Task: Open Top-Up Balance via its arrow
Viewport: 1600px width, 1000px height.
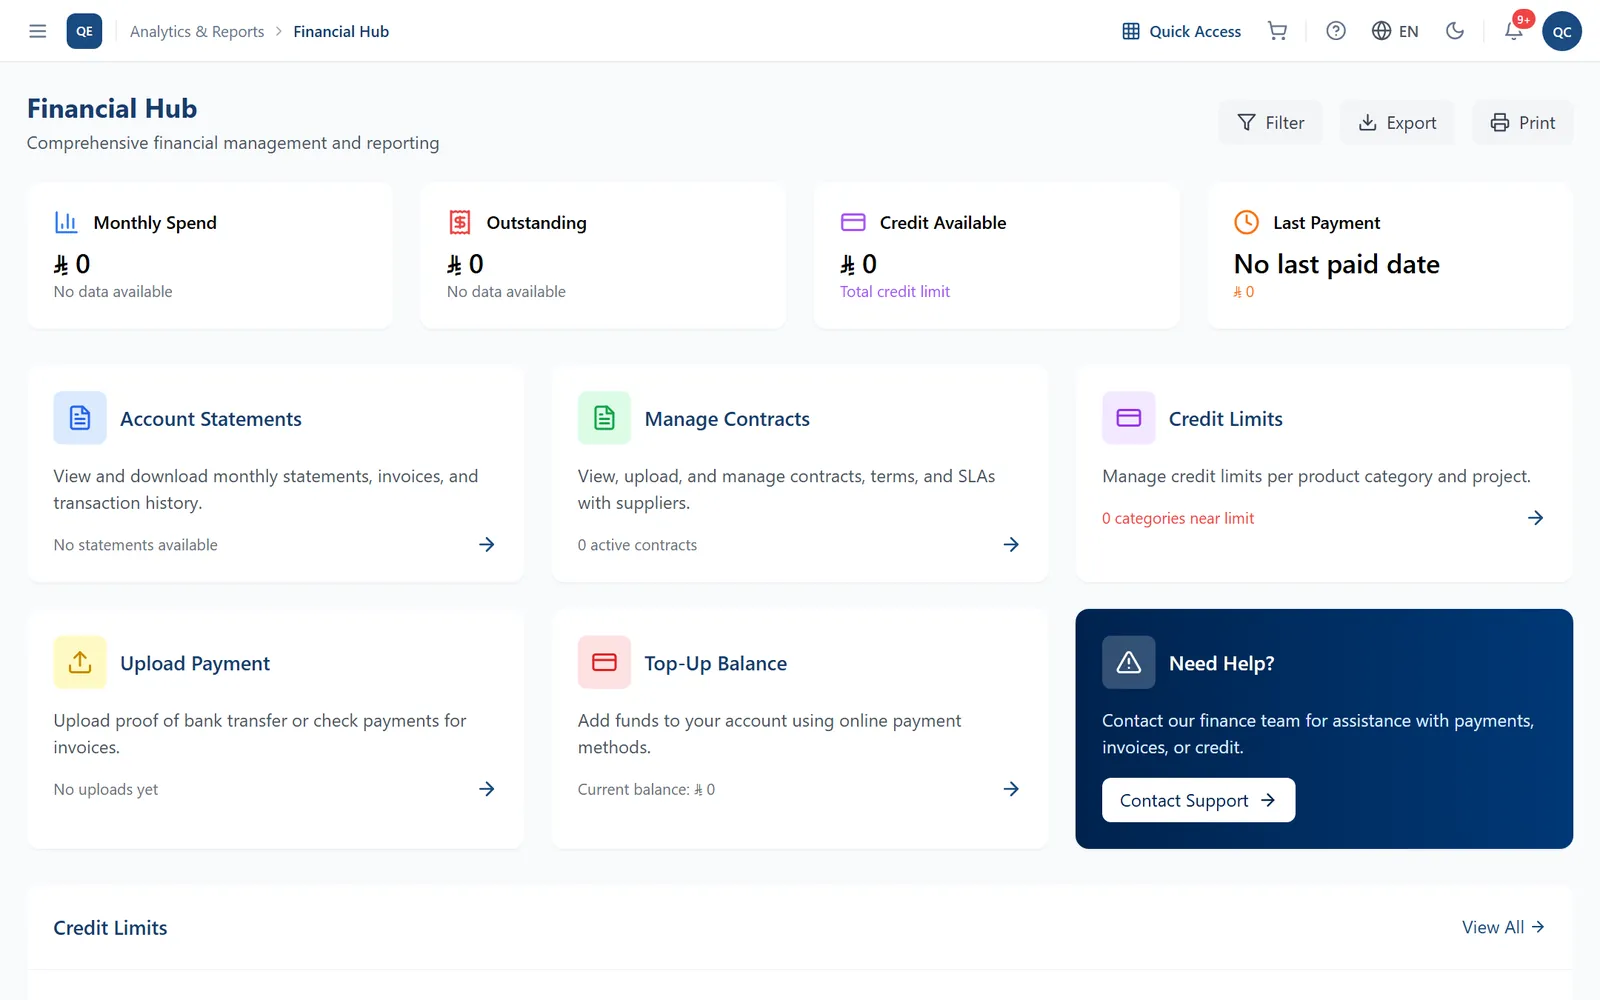Action: click(1011, 789)
